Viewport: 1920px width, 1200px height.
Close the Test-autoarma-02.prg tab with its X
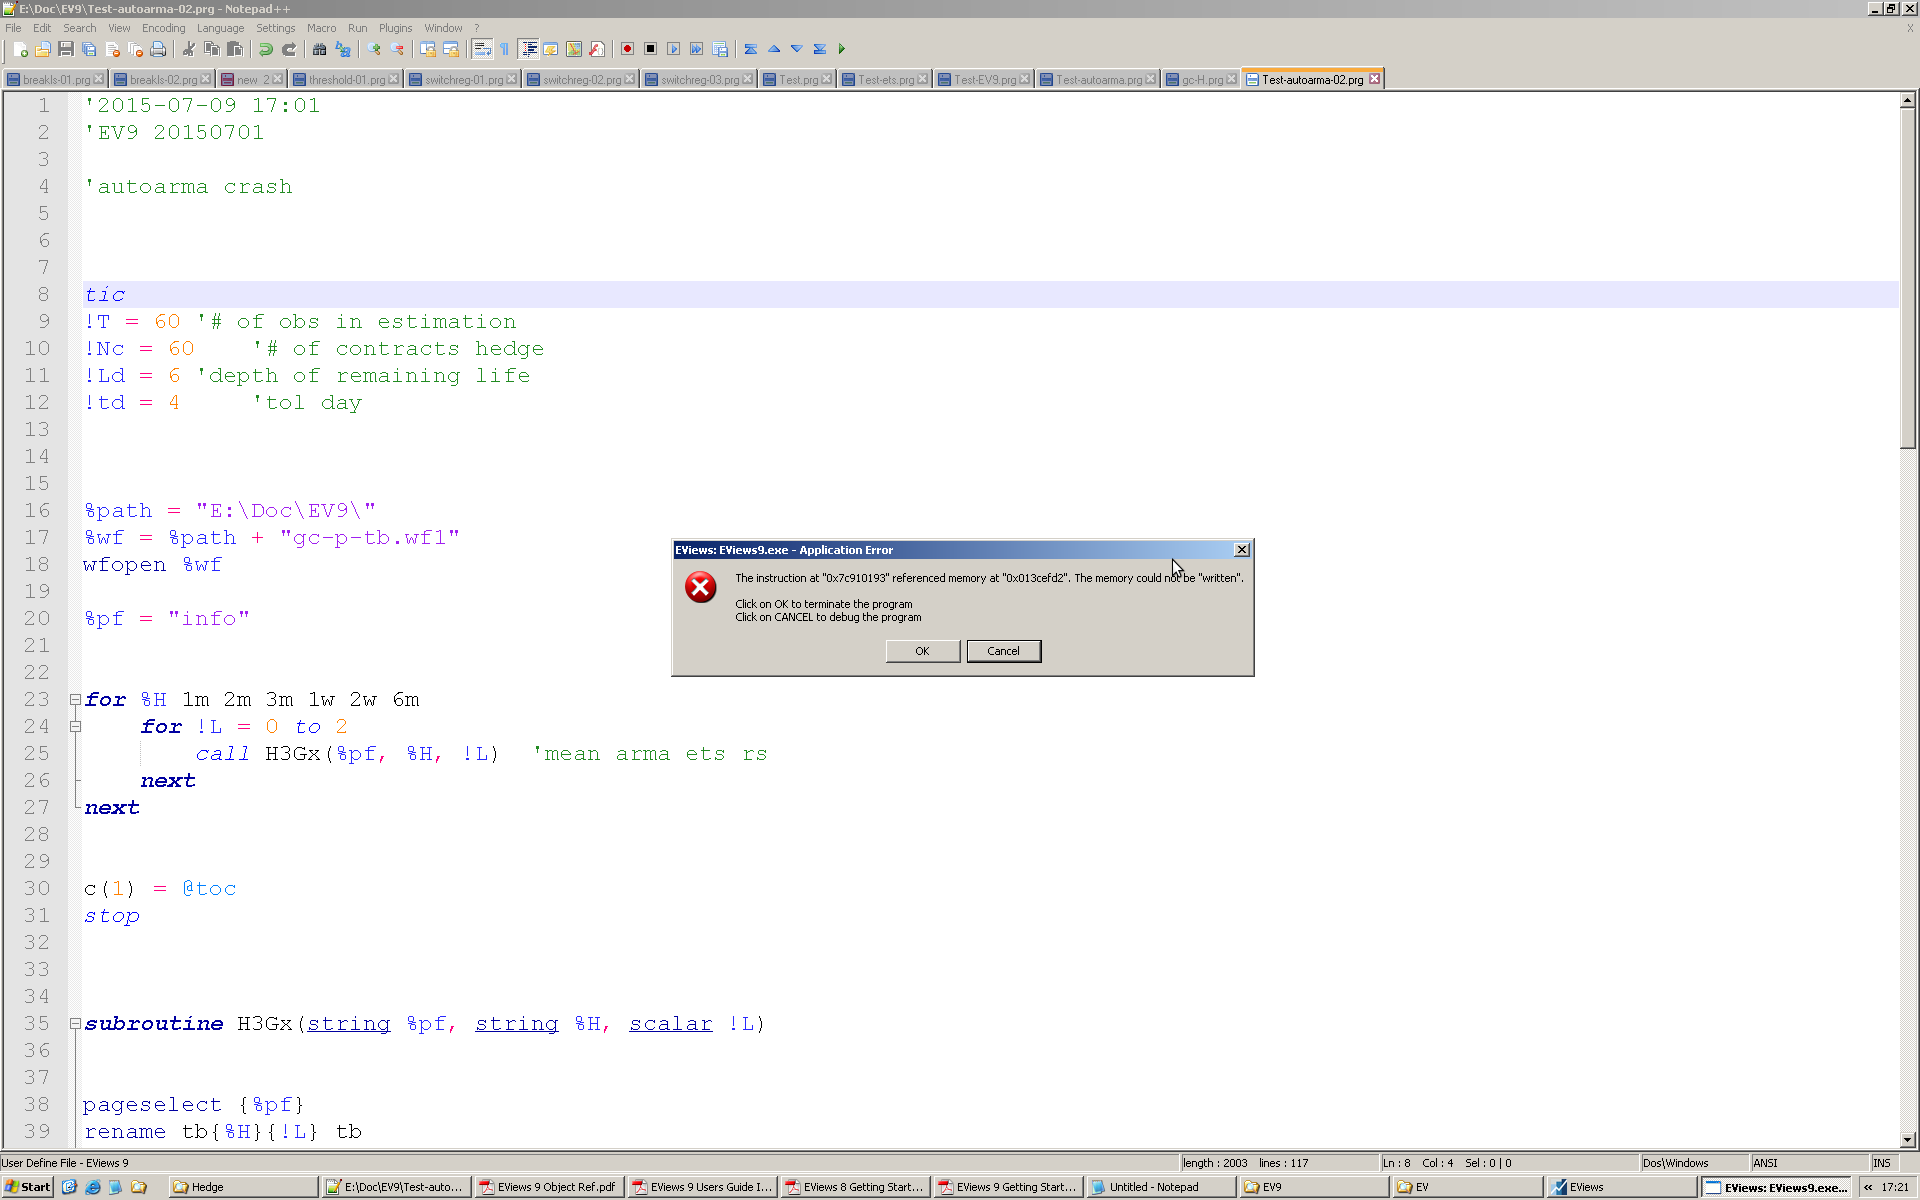1375,79
